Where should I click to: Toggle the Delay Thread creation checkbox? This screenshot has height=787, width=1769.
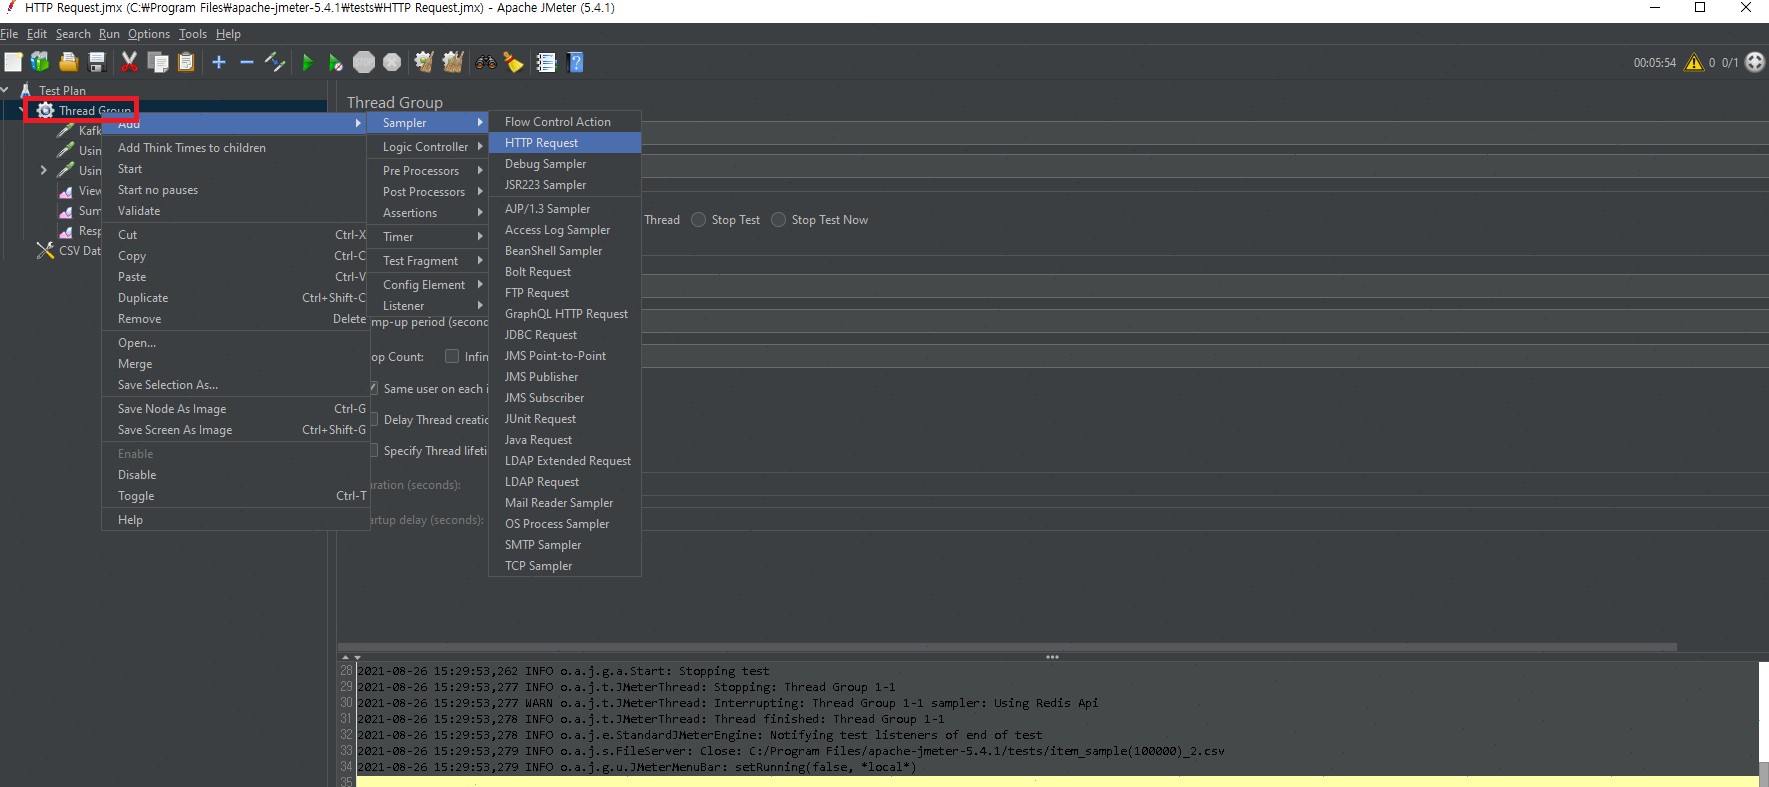[374, 419]
